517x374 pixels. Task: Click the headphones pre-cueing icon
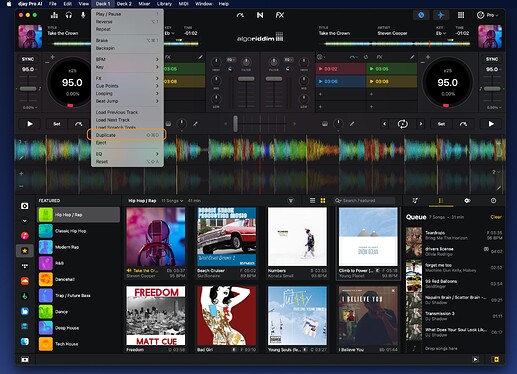69,15
